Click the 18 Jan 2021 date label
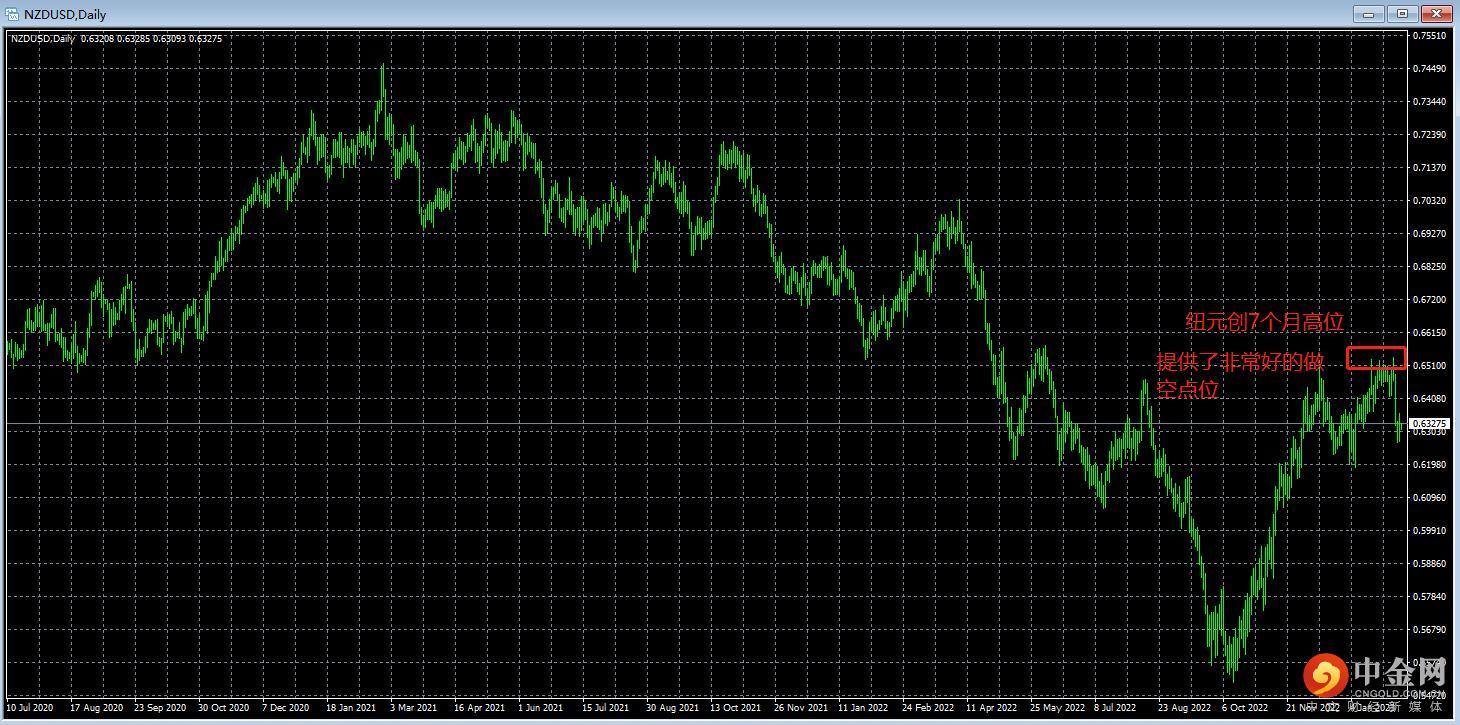The width and height of the screenshot is (1460, 725). (x=349, y=708)
